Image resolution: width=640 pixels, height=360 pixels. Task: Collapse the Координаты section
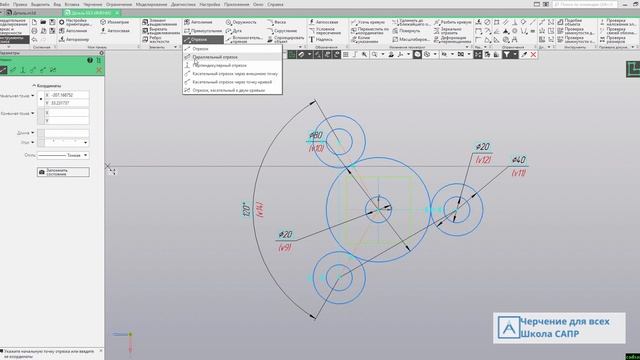(x=34, y=86)
